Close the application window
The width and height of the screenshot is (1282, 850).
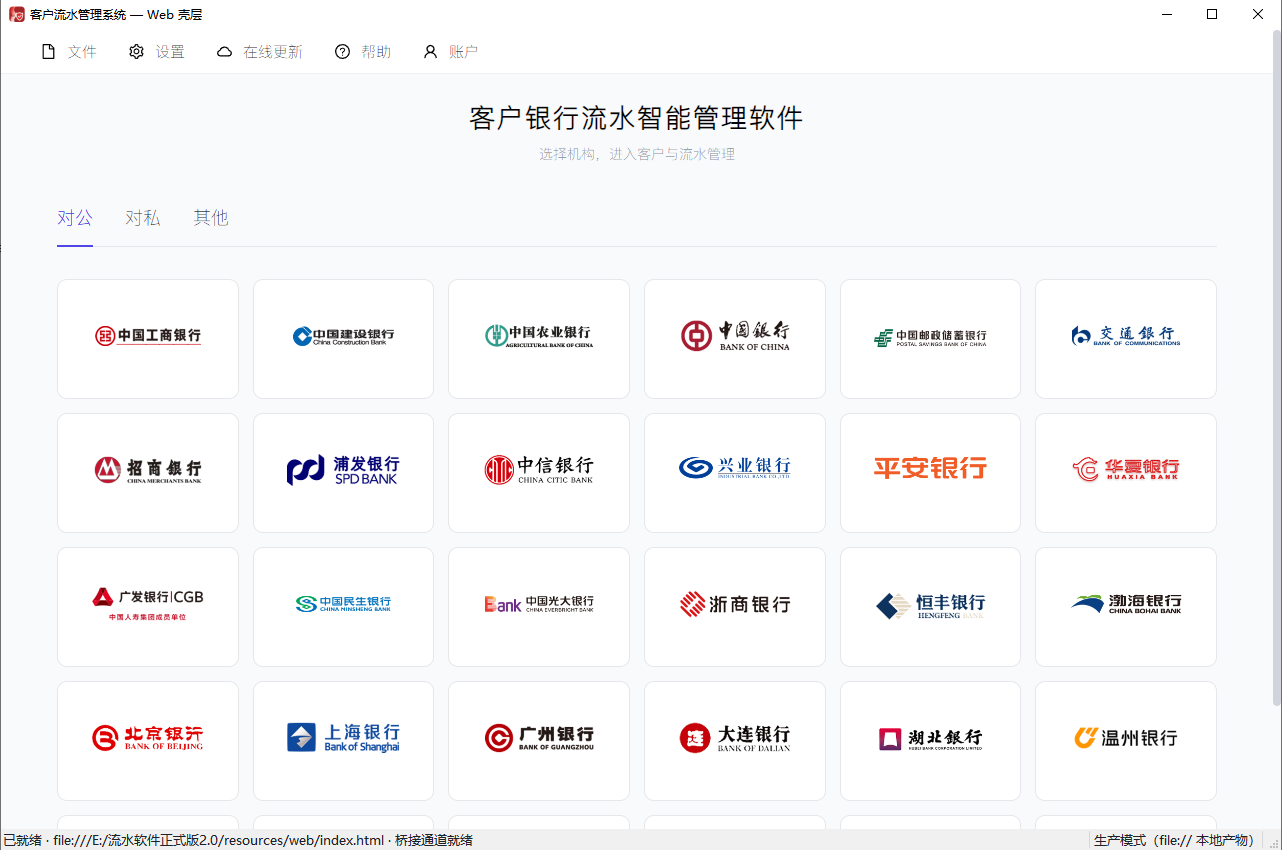click(x=1258, y=14)
